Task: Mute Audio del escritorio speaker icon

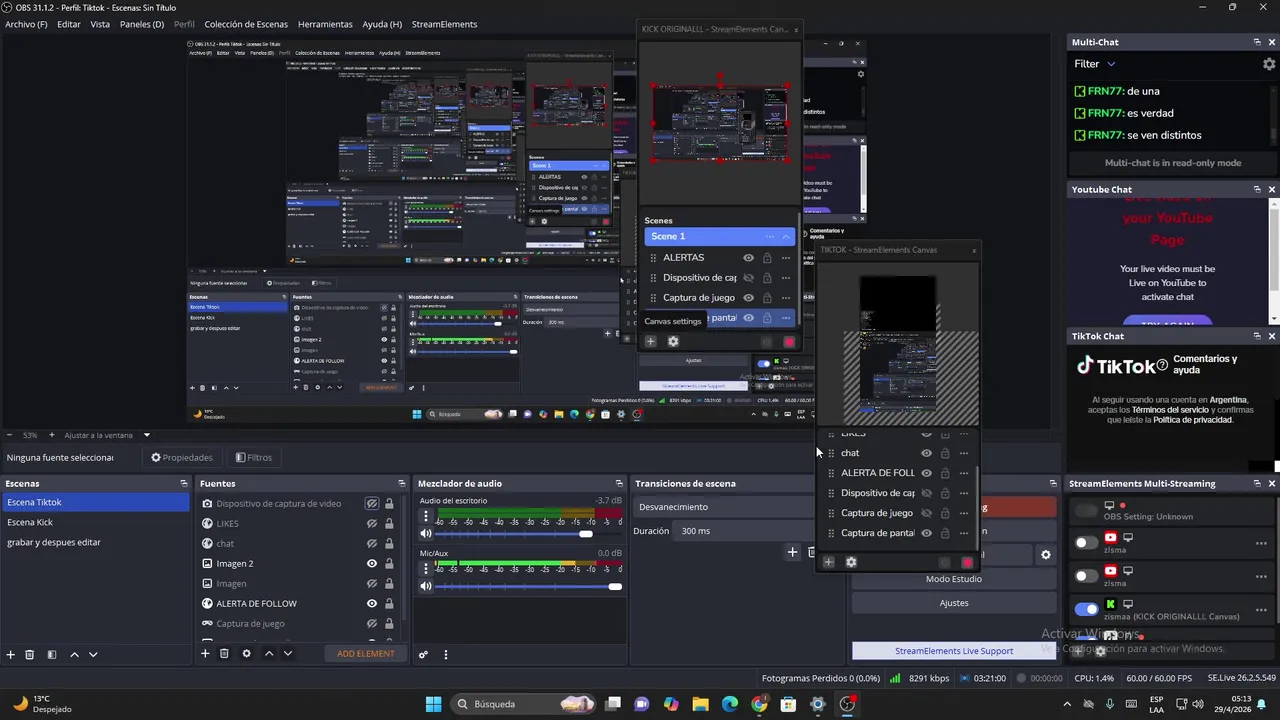Action: 426,534
